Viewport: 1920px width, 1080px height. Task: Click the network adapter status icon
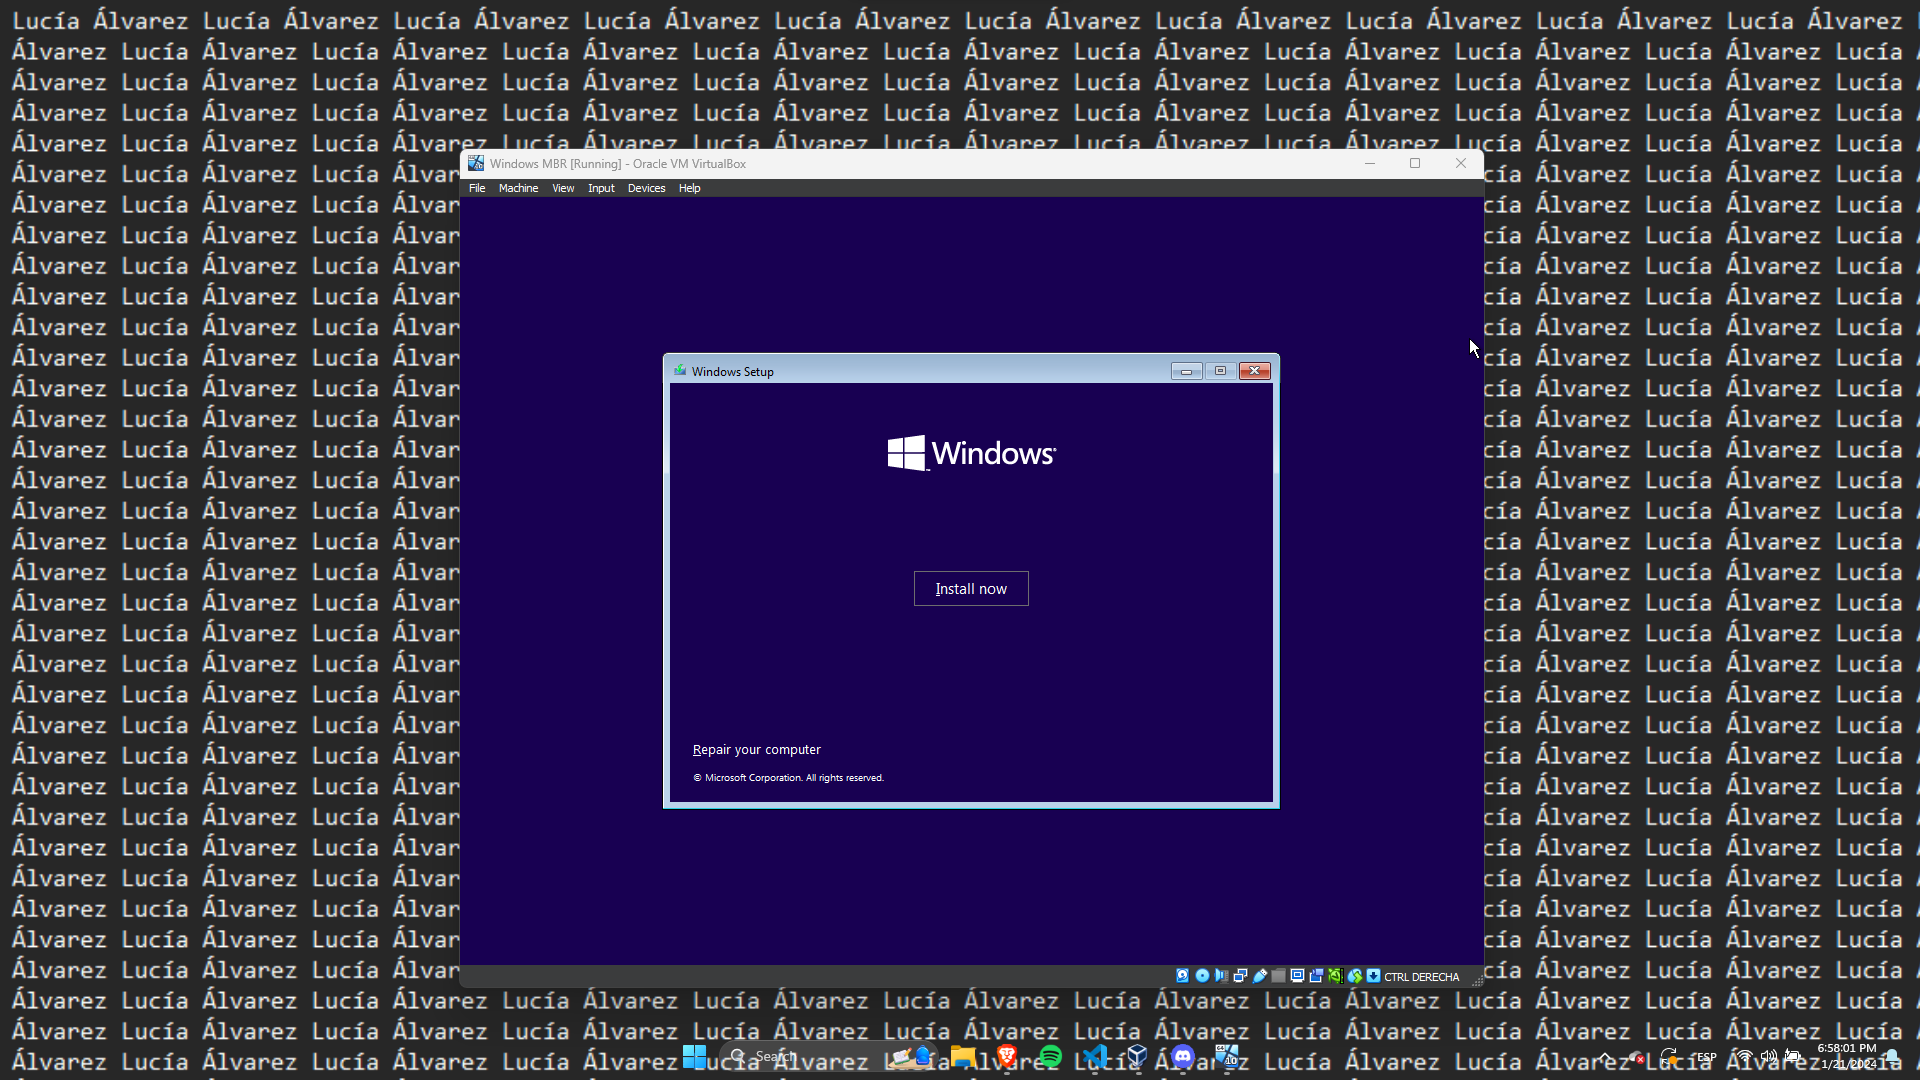click(x=1240, y=976)
